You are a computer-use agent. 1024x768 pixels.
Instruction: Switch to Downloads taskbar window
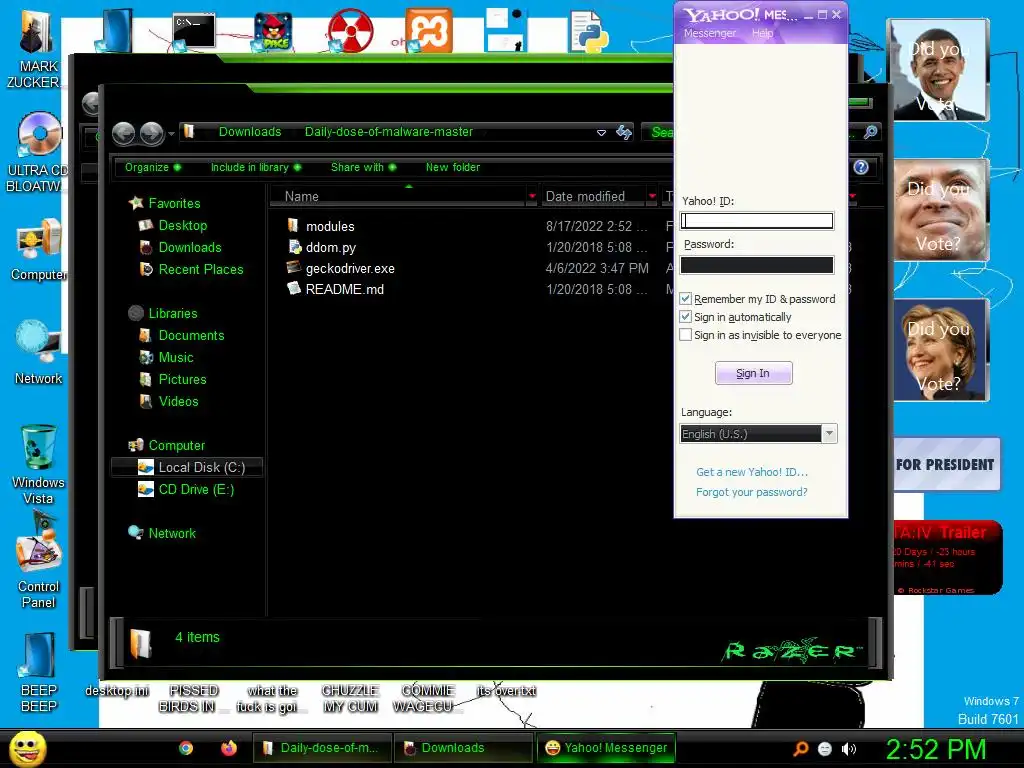[463, 748]
